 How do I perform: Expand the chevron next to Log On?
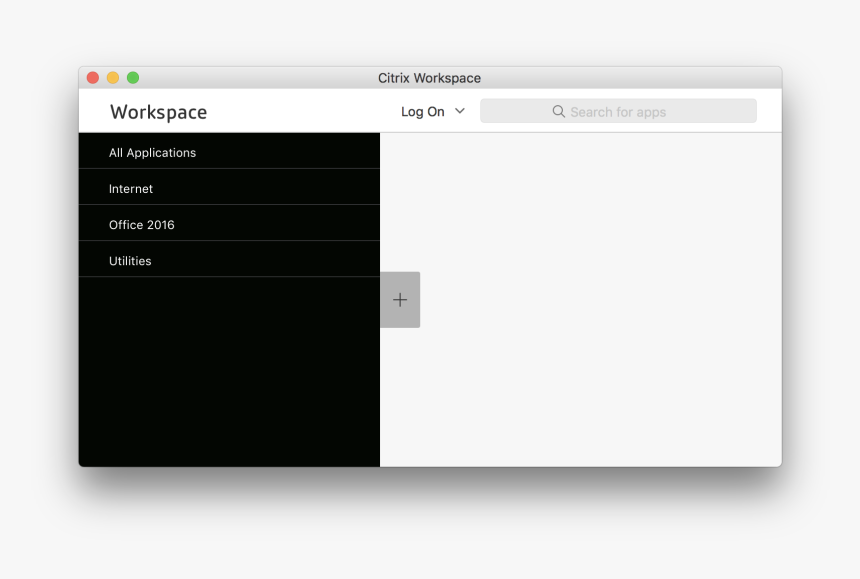[459, 112]
